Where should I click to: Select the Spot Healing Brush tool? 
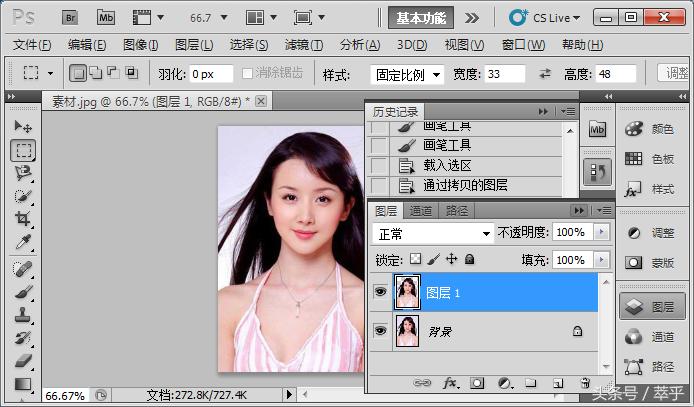tap(23, 269)
